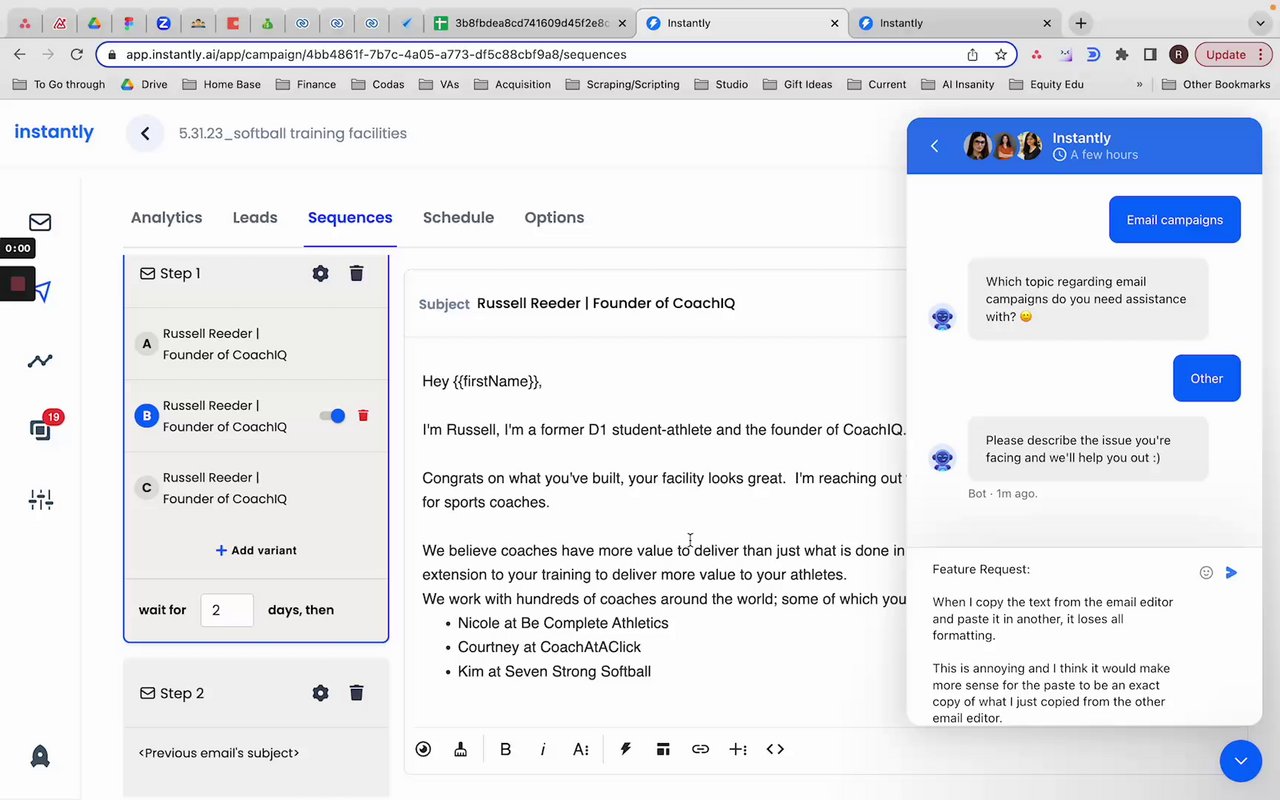
Task: Switch to code view with the <> icon
Action: coord(775,749)
